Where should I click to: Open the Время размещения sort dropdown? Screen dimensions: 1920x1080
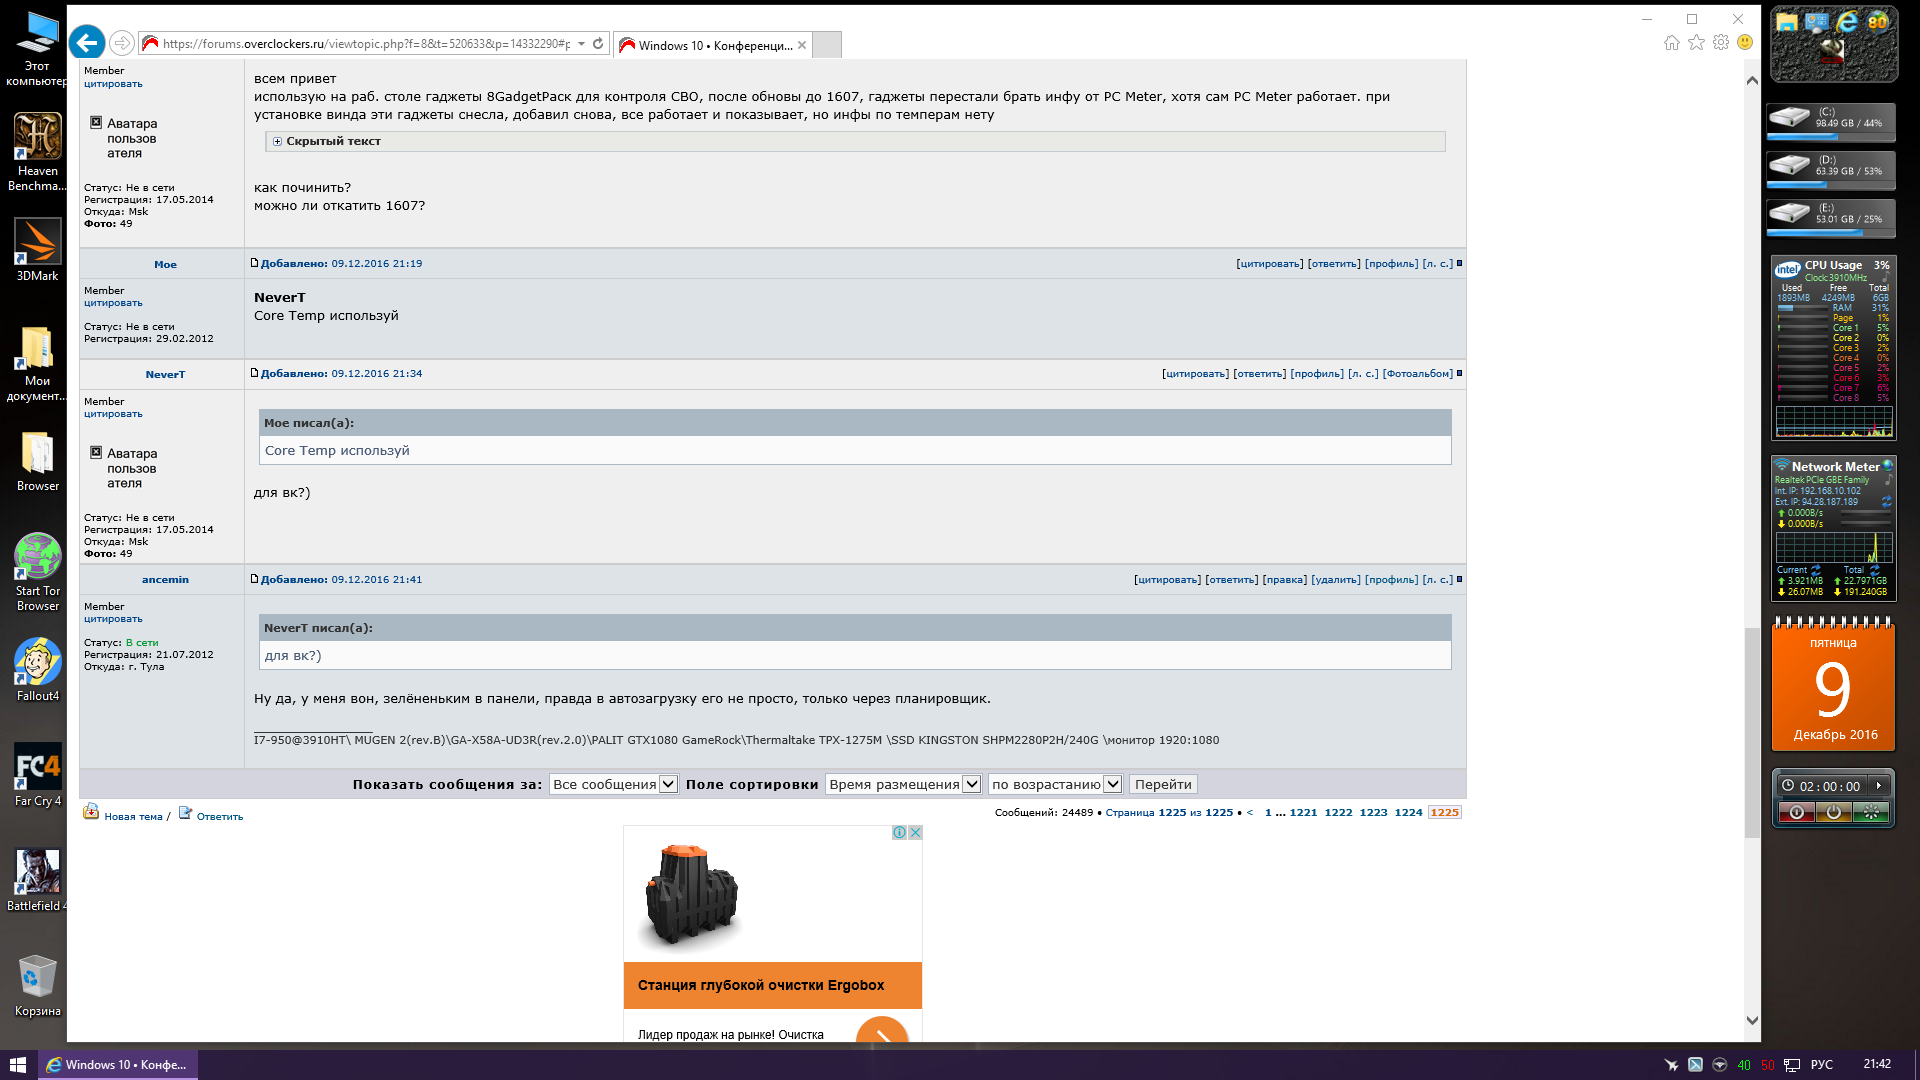pyautogui.click(x=904, y=785)
